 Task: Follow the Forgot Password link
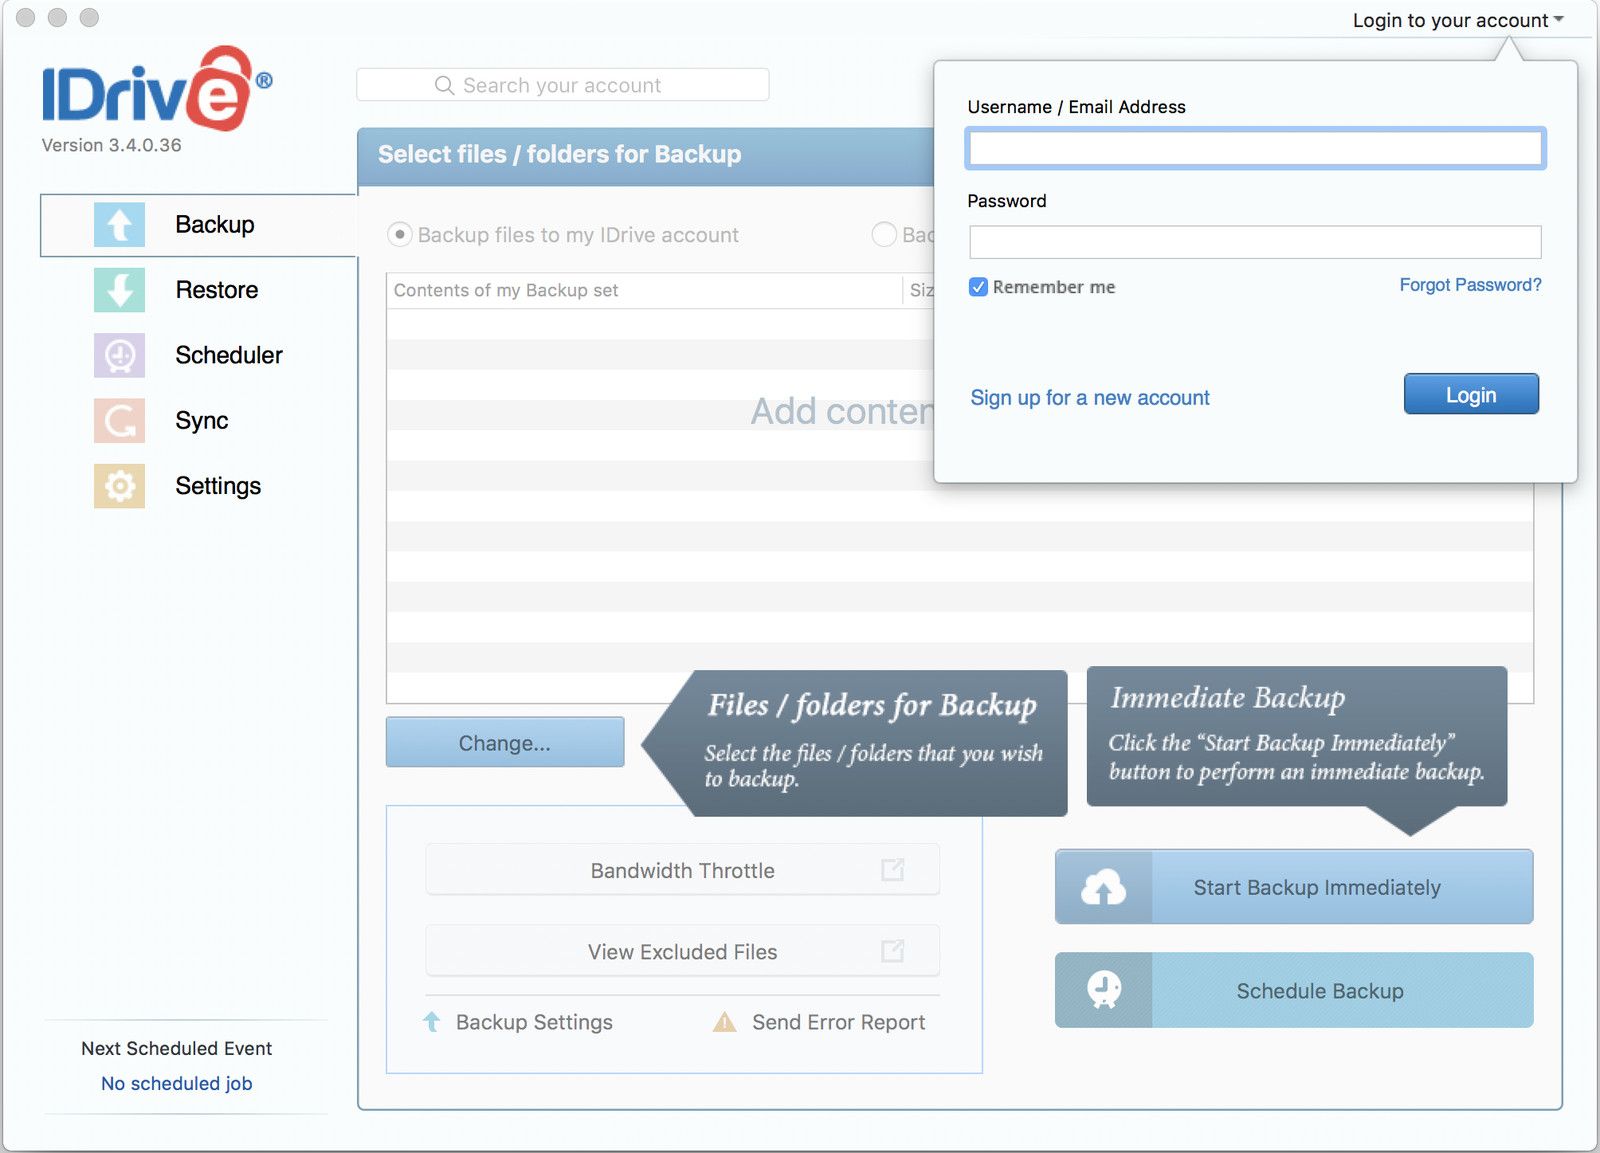pos(1469,285)
